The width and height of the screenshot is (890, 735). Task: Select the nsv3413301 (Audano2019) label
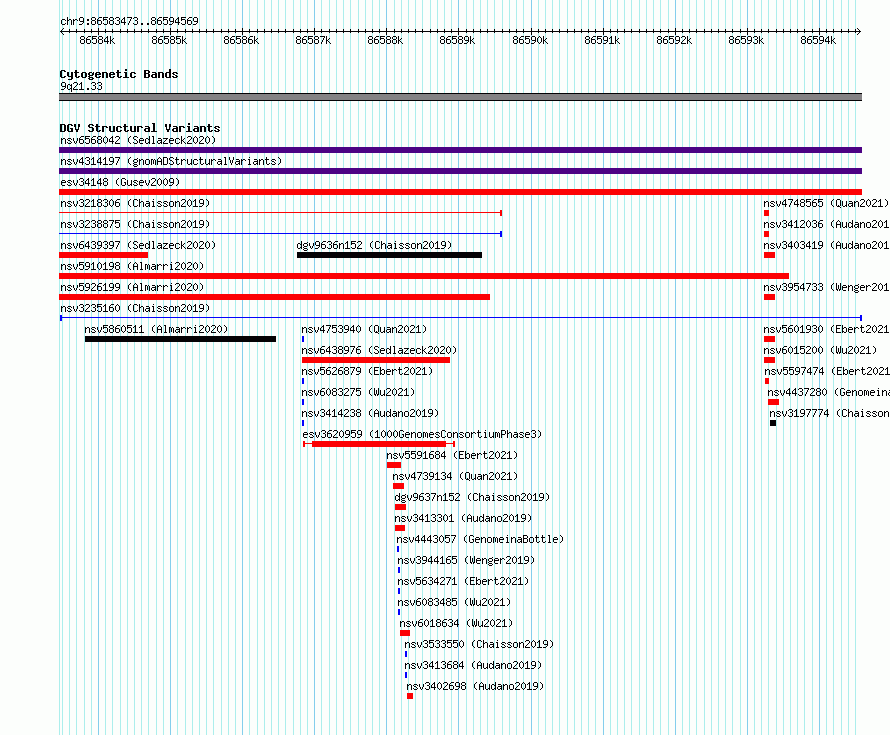[x=463, y=518]
